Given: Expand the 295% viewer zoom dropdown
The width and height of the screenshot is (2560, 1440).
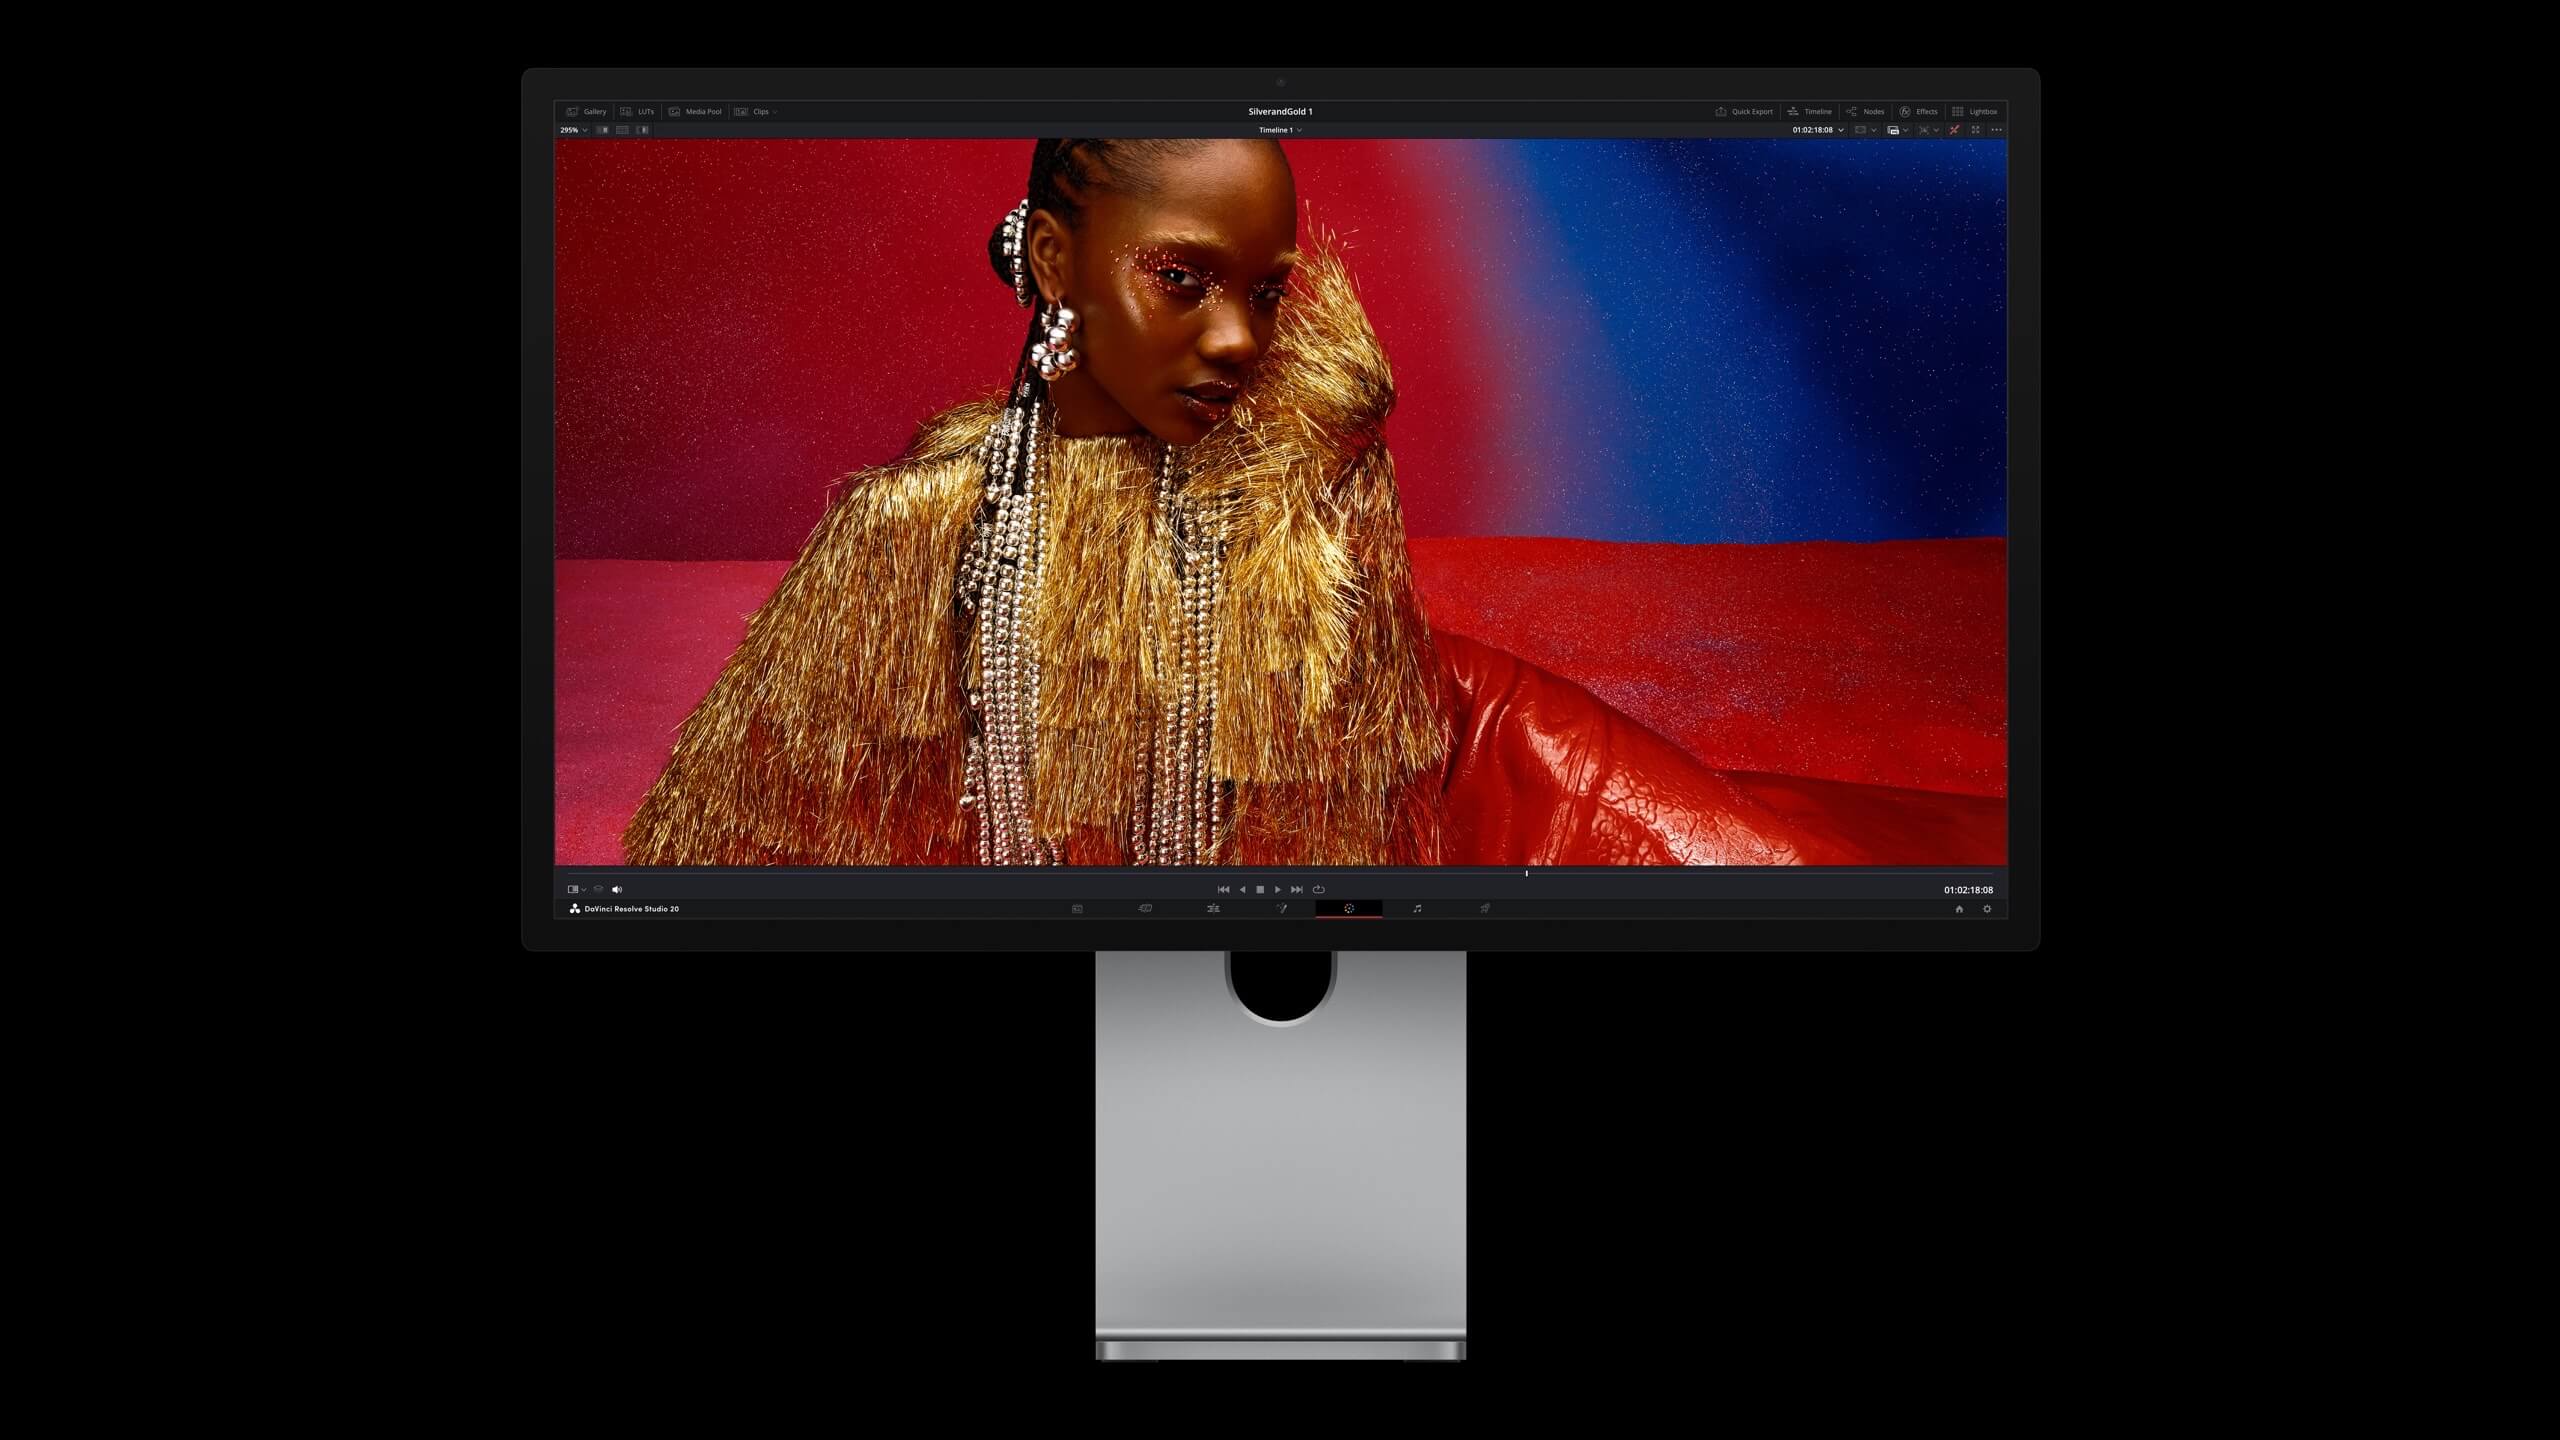Looking at the screenshot, I should pyautogui.click(x=573, y=129).
